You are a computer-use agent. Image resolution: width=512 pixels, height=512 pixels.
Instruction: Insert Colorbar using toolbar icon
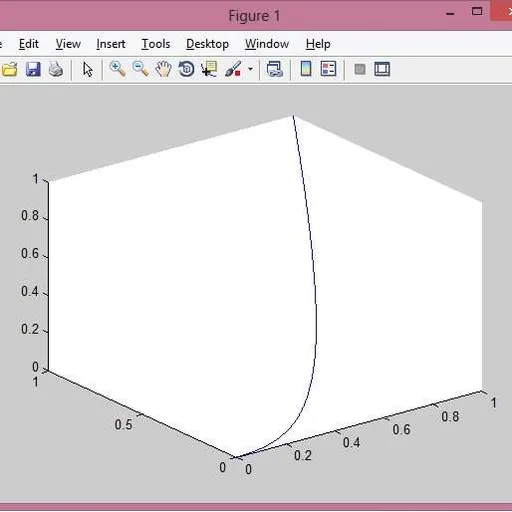pyautogui.click(x=306, y=69)
